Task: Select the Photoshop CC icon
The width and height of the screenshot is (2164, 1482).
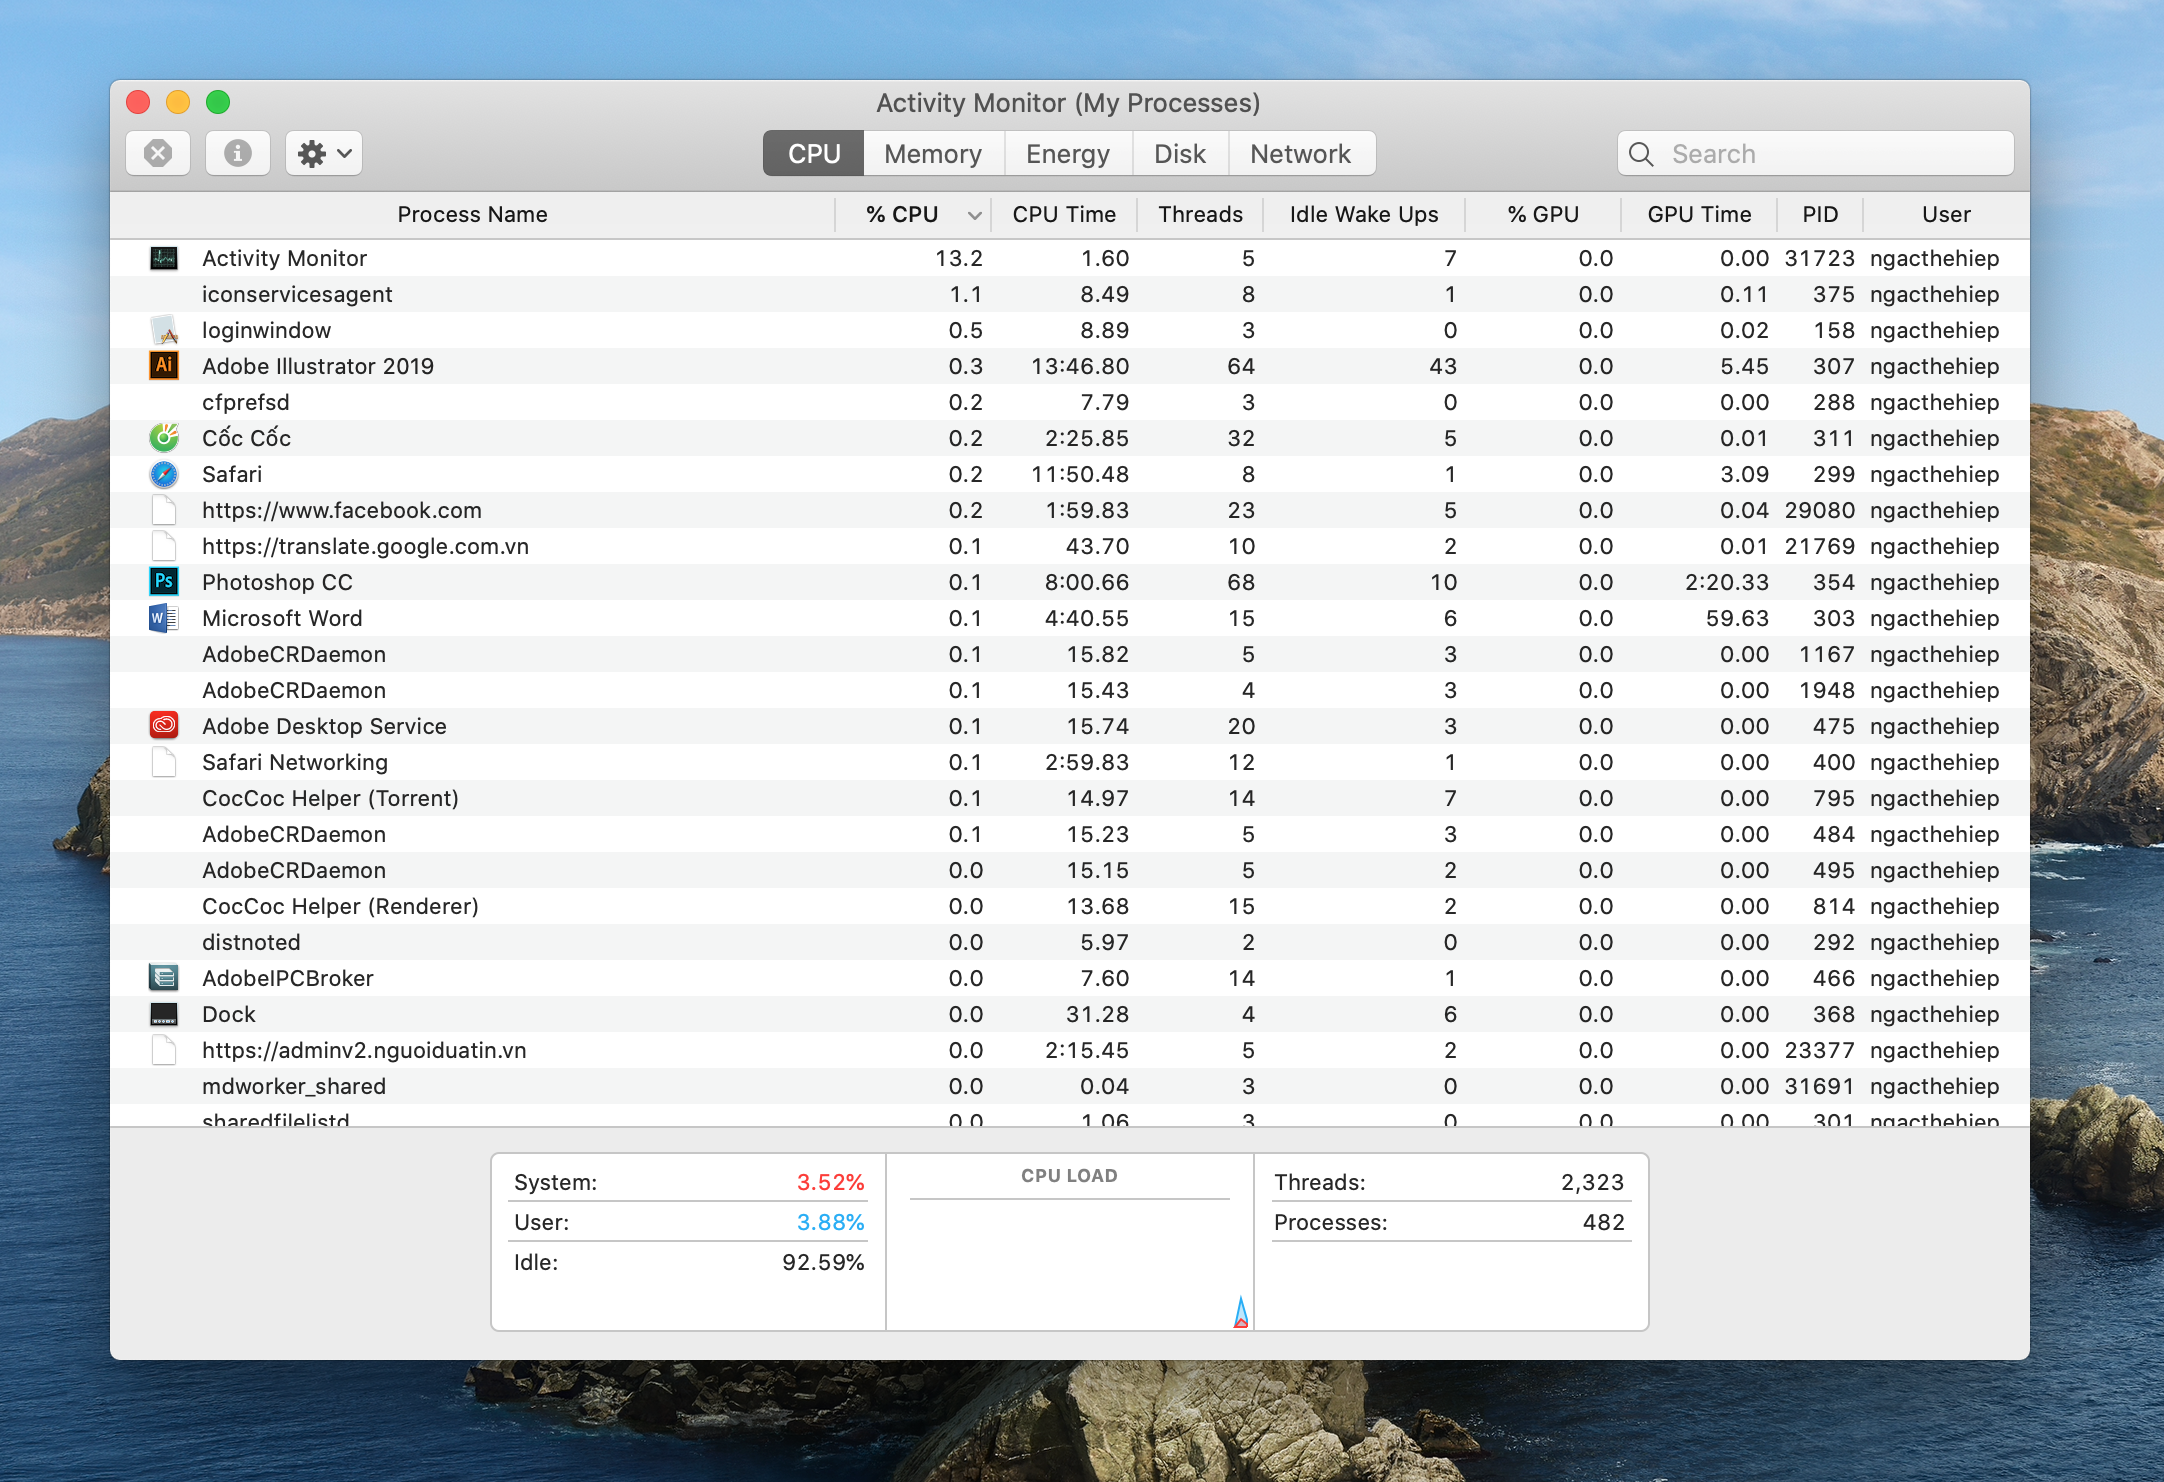Action: [164, 582]
